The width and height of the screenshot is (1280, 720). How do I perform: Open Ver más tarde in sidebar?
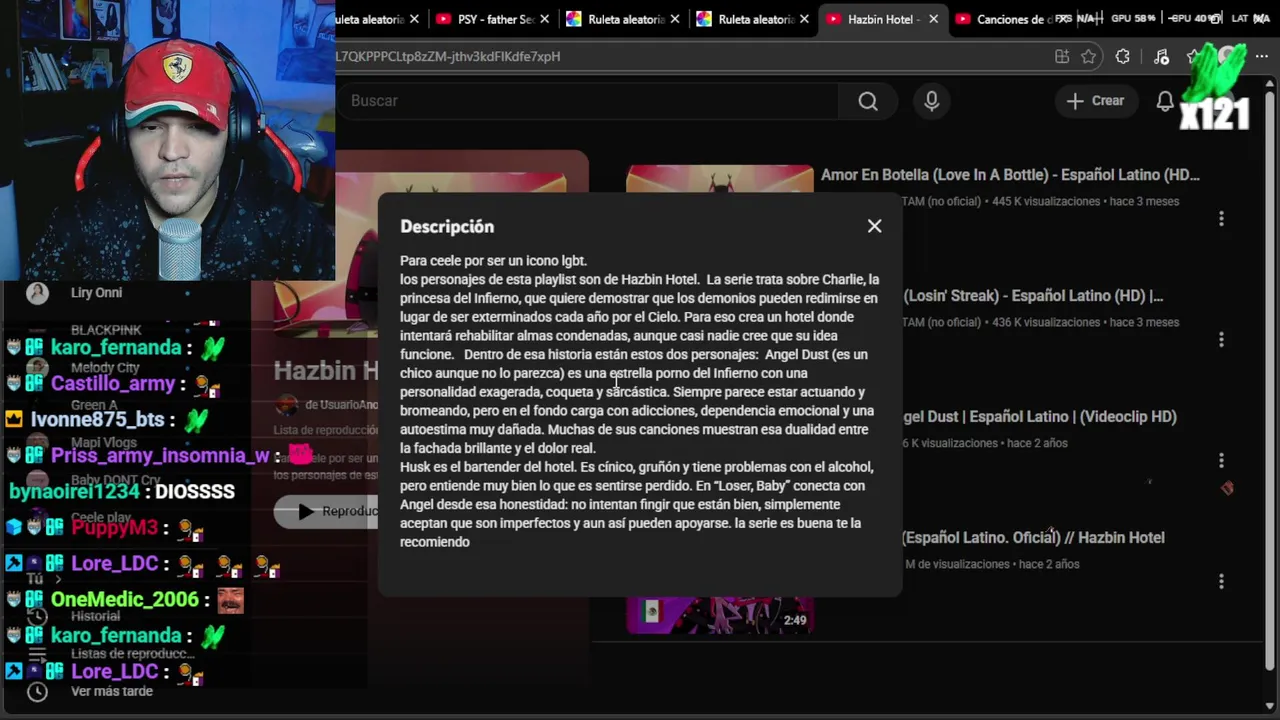[x=111, y=691]
